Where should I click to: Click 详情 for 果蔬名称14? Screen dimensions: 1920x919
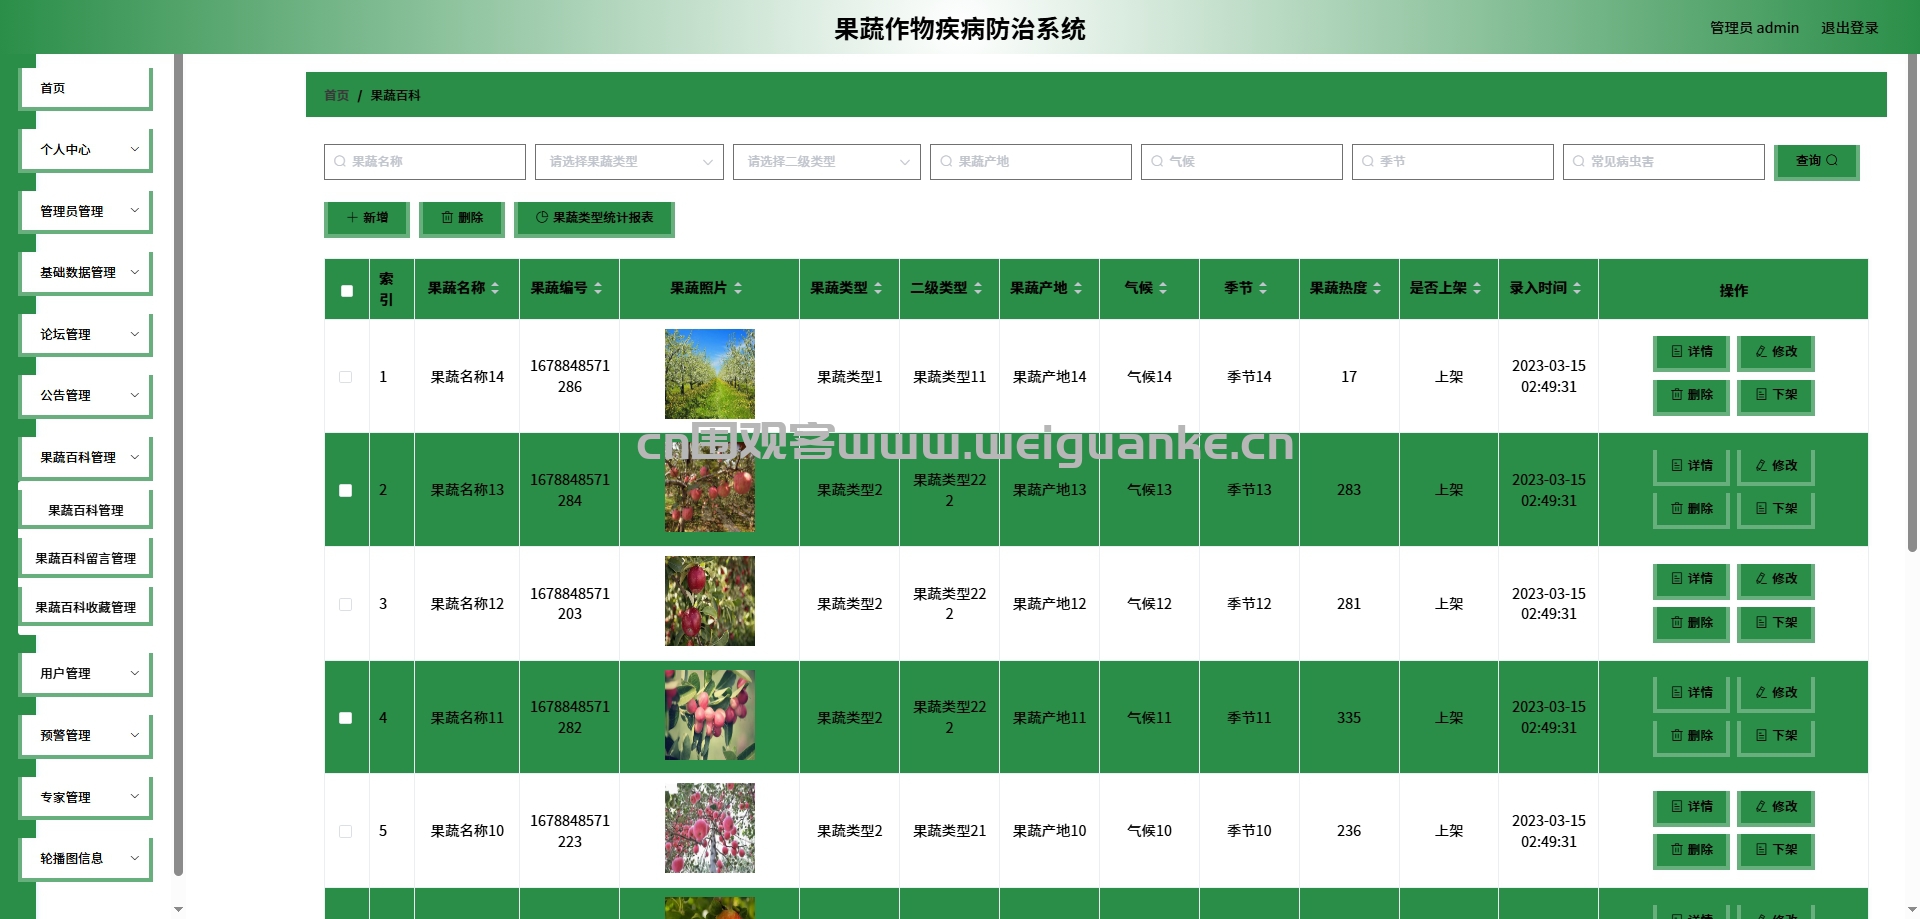point(1692,352)
